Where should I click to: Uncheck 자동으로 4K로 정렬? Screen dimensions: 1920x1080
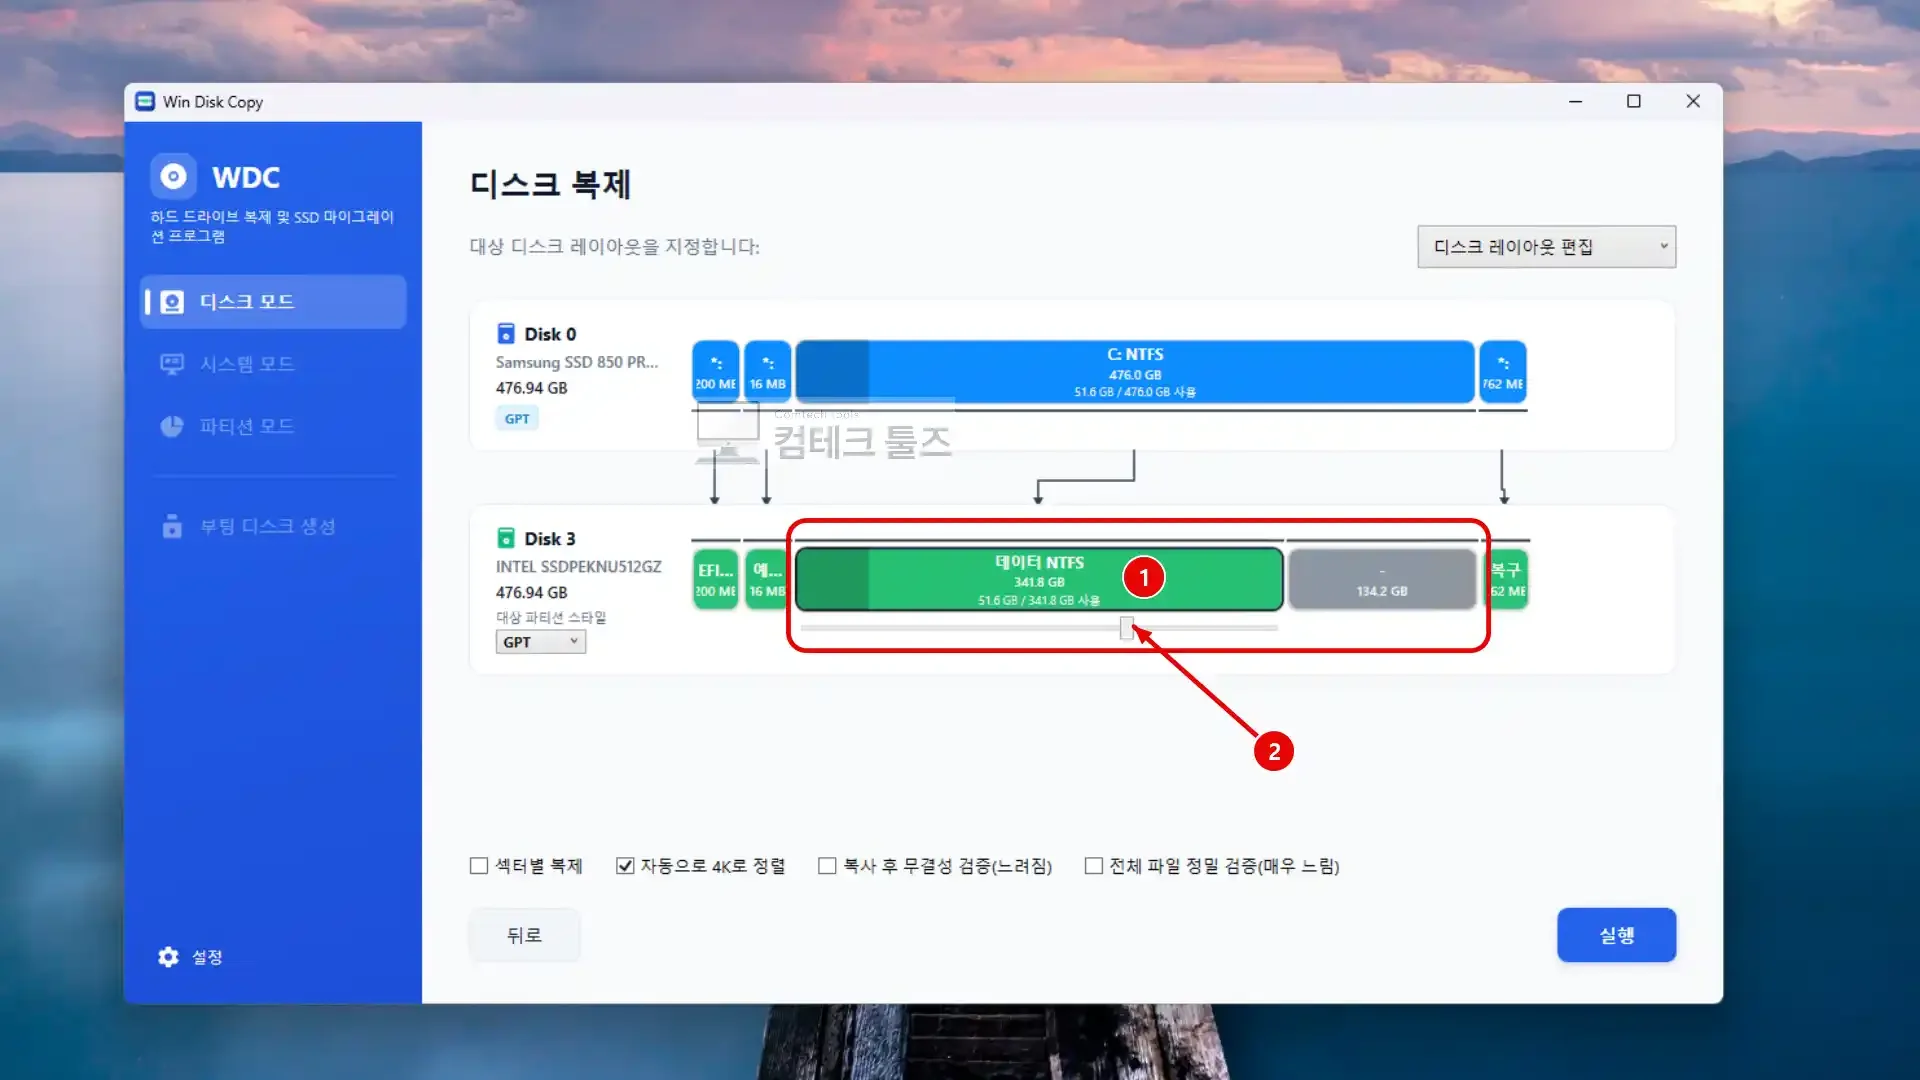click(625, 866)
